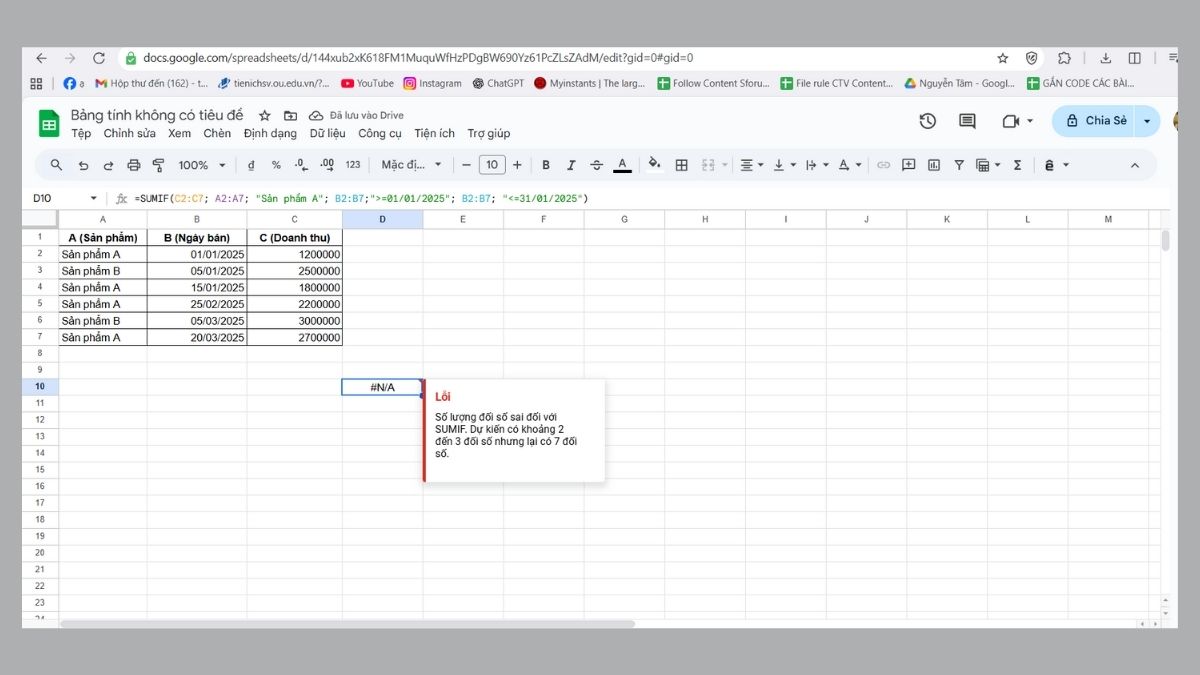This screenshot has height=675, width=1200.
Task: Open the Google Sheets home icon
Action: 49,123
